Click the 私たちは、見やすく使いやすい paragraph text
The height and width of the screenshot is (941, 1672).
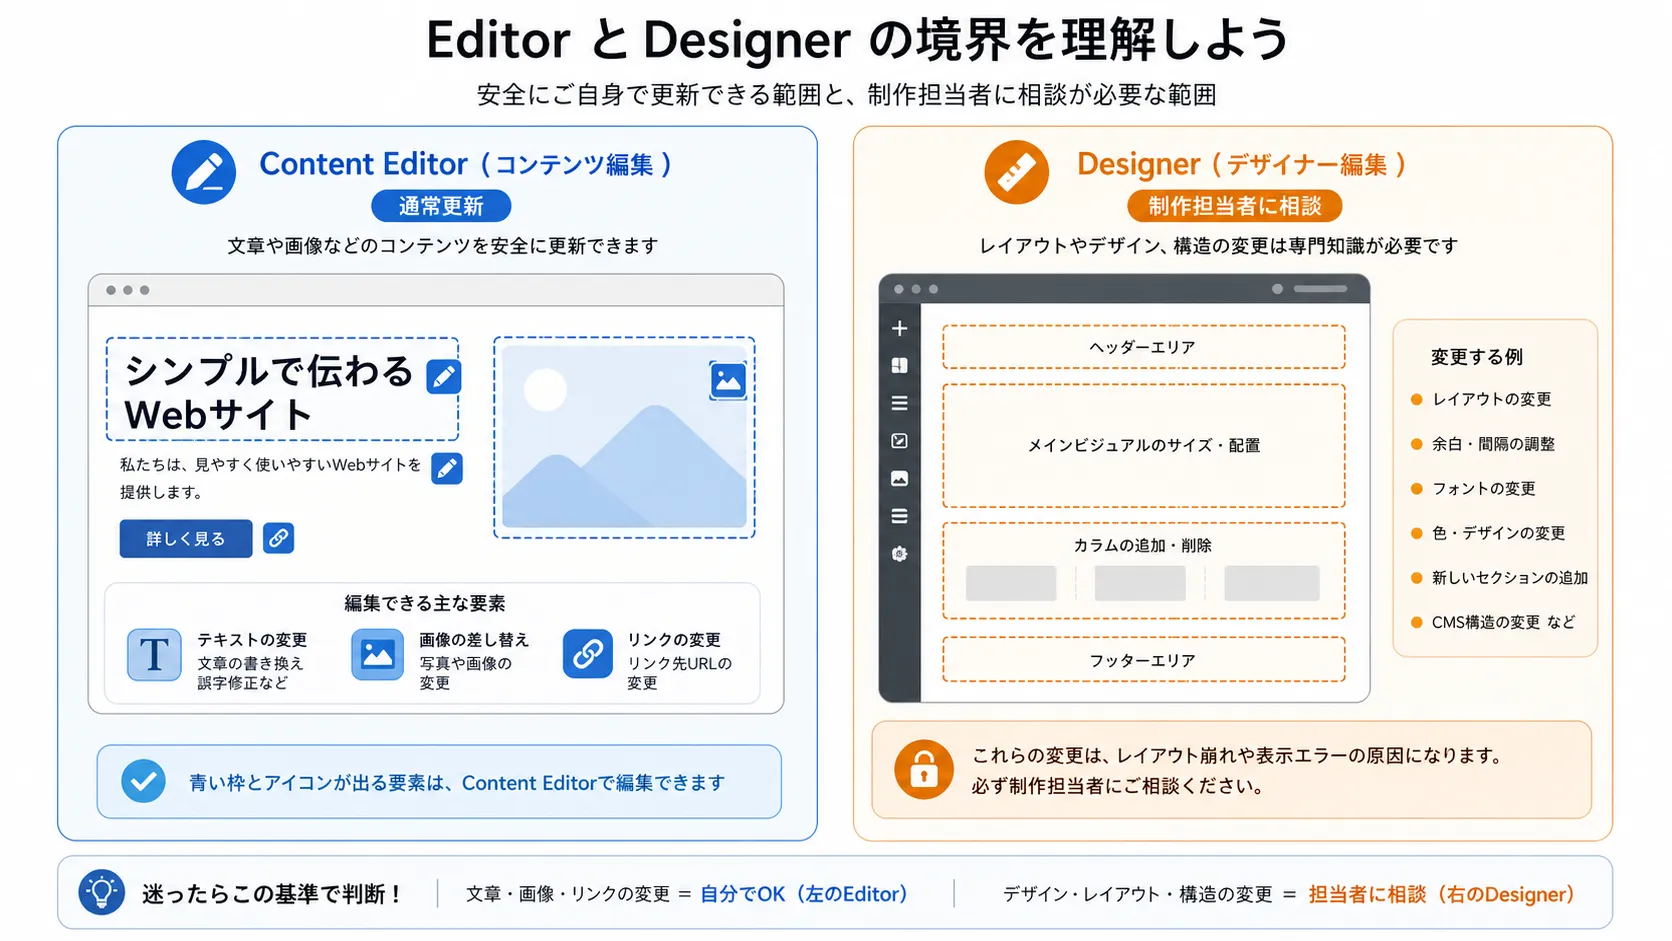click(x=270, y=478)
